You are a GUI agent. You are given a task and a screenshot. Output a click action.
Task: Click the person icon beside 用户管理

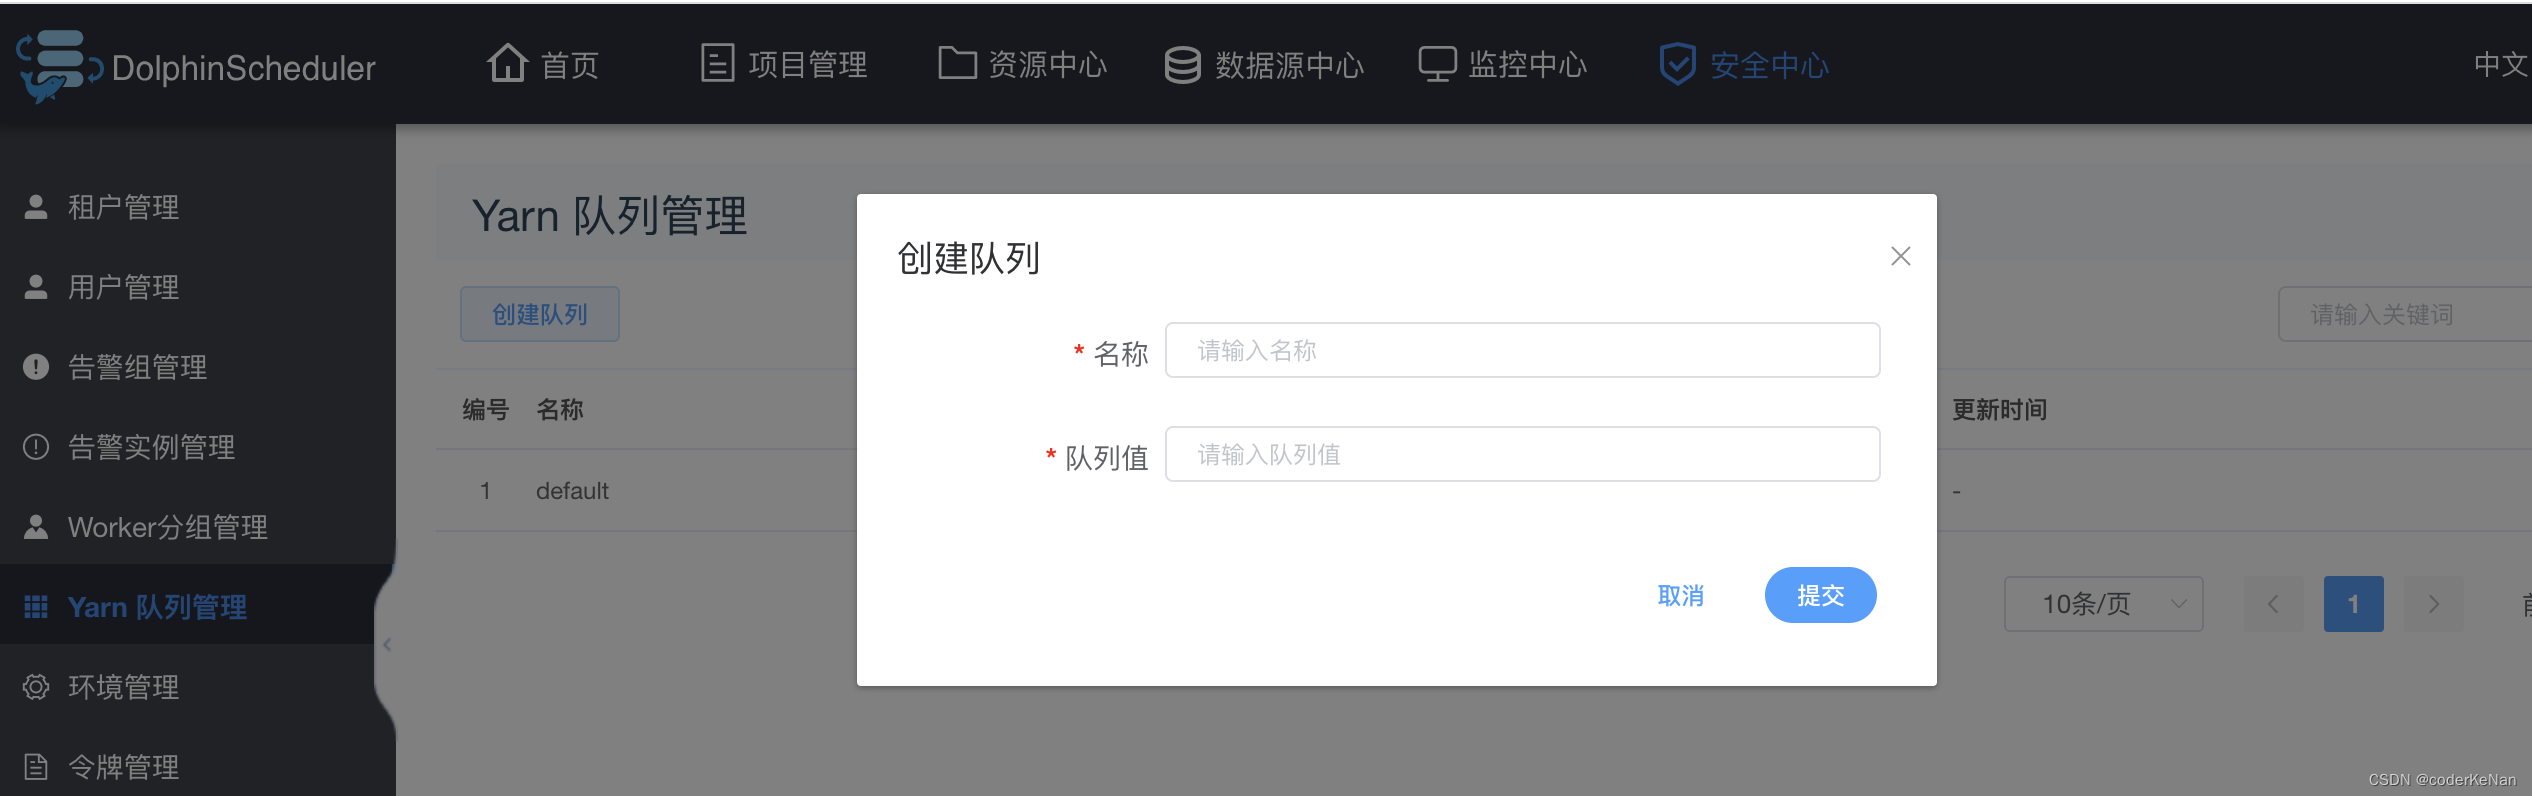click(x=36, y=286)
